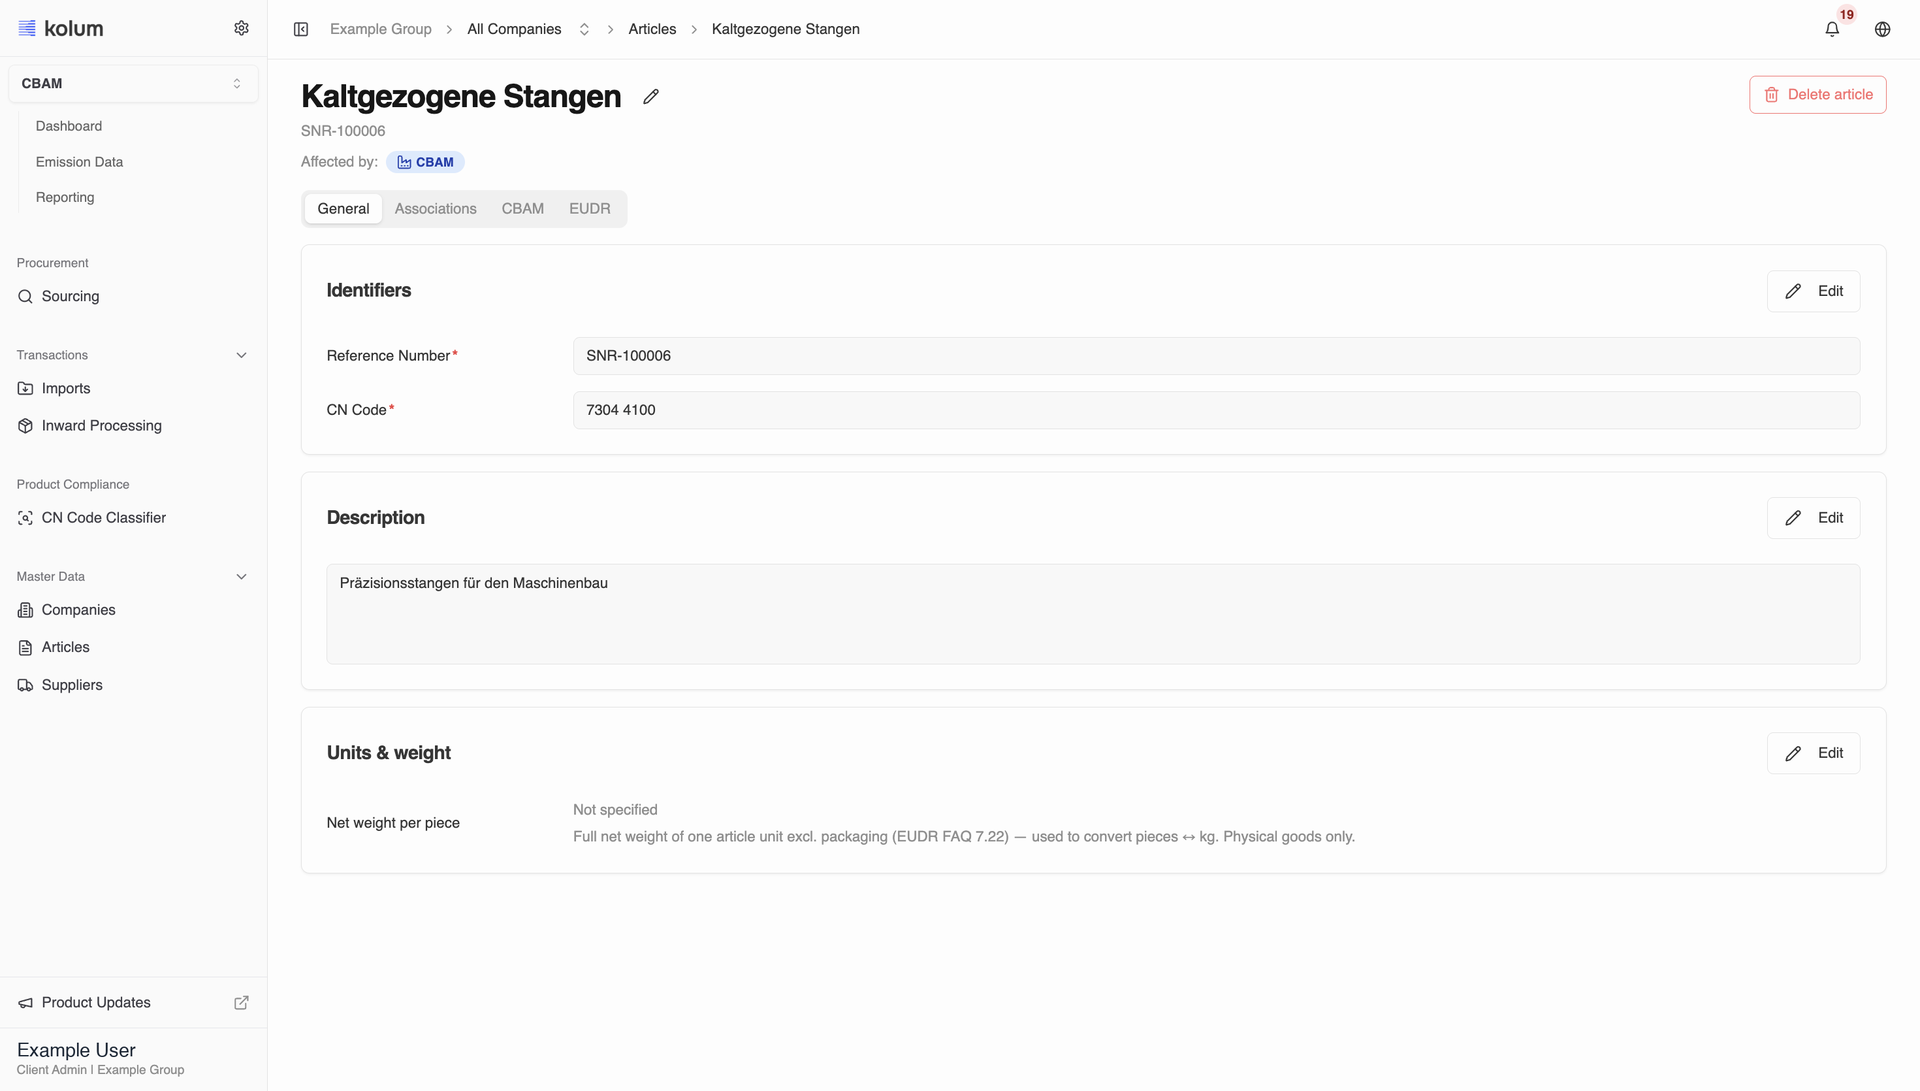Open Reporting in the sidebar
Image resolution: width=1920 pixels, height=1091 pixels.
coord(65,198)
